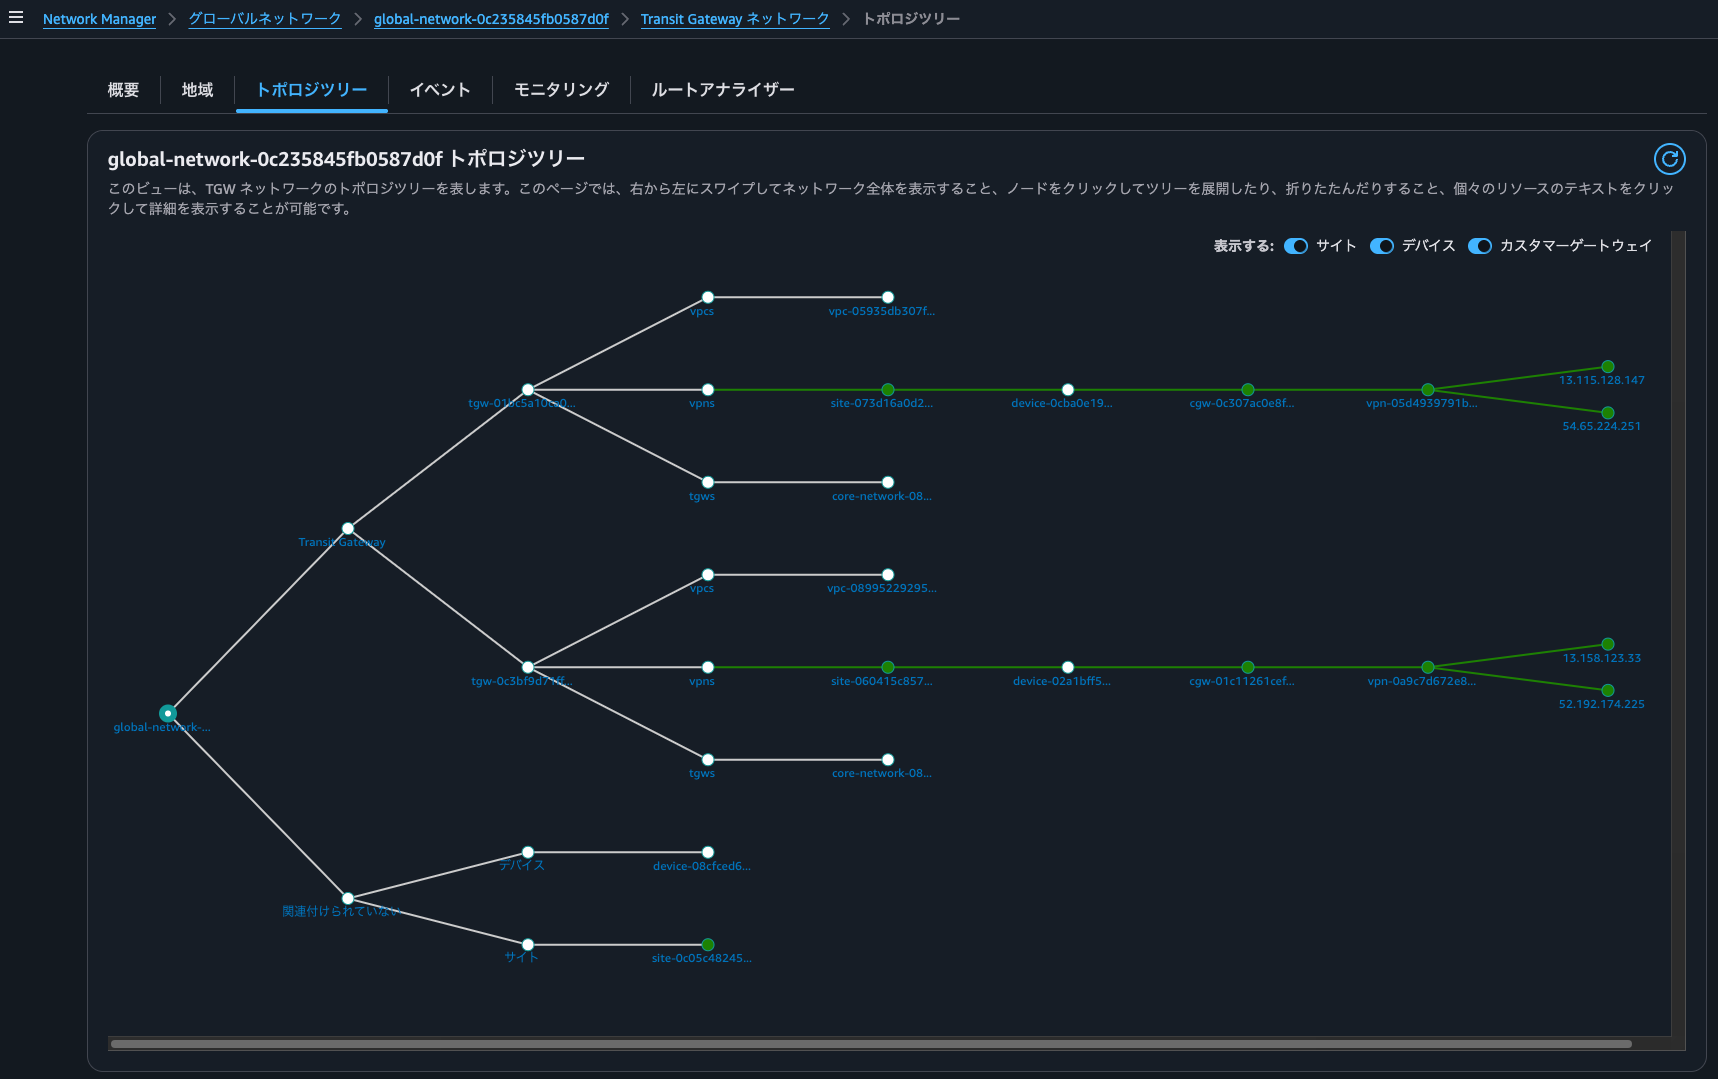Go to the ルートアナライザー tab
Viewport: 1718px width, 1079px height.
tap(722, 90)
